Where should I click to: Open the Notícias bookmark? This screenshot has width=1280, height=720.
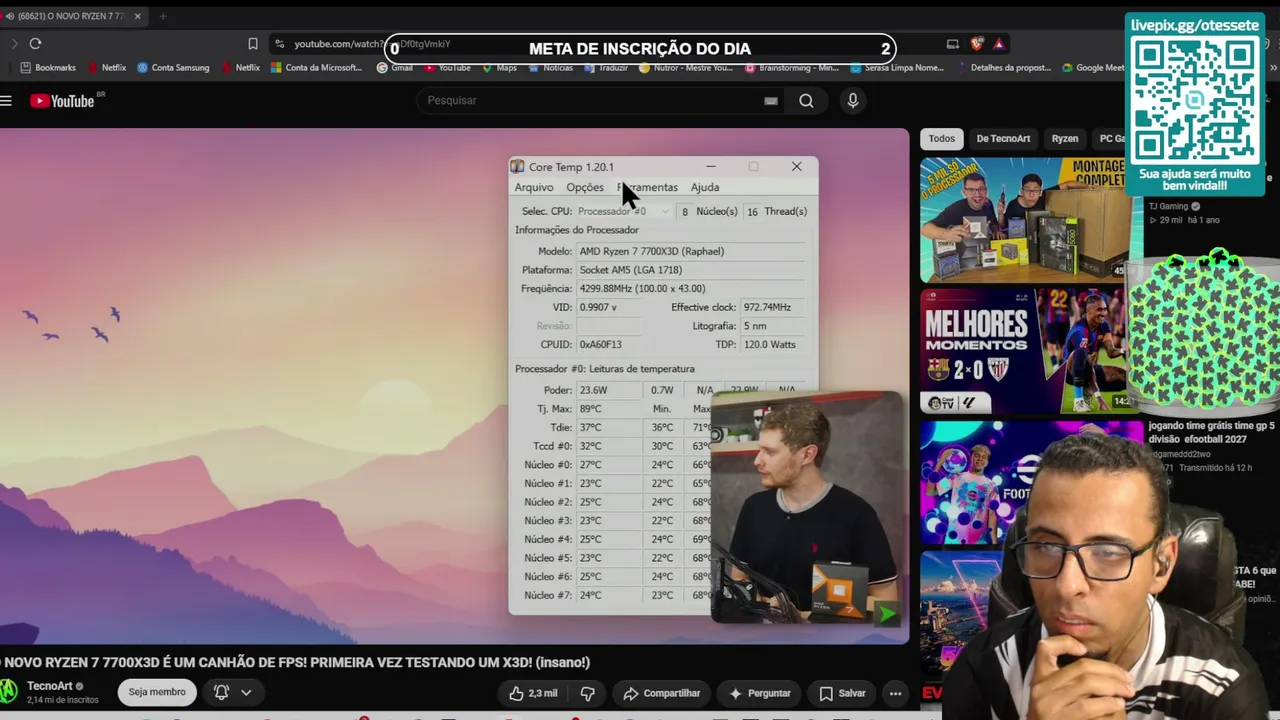coord(551,68)
